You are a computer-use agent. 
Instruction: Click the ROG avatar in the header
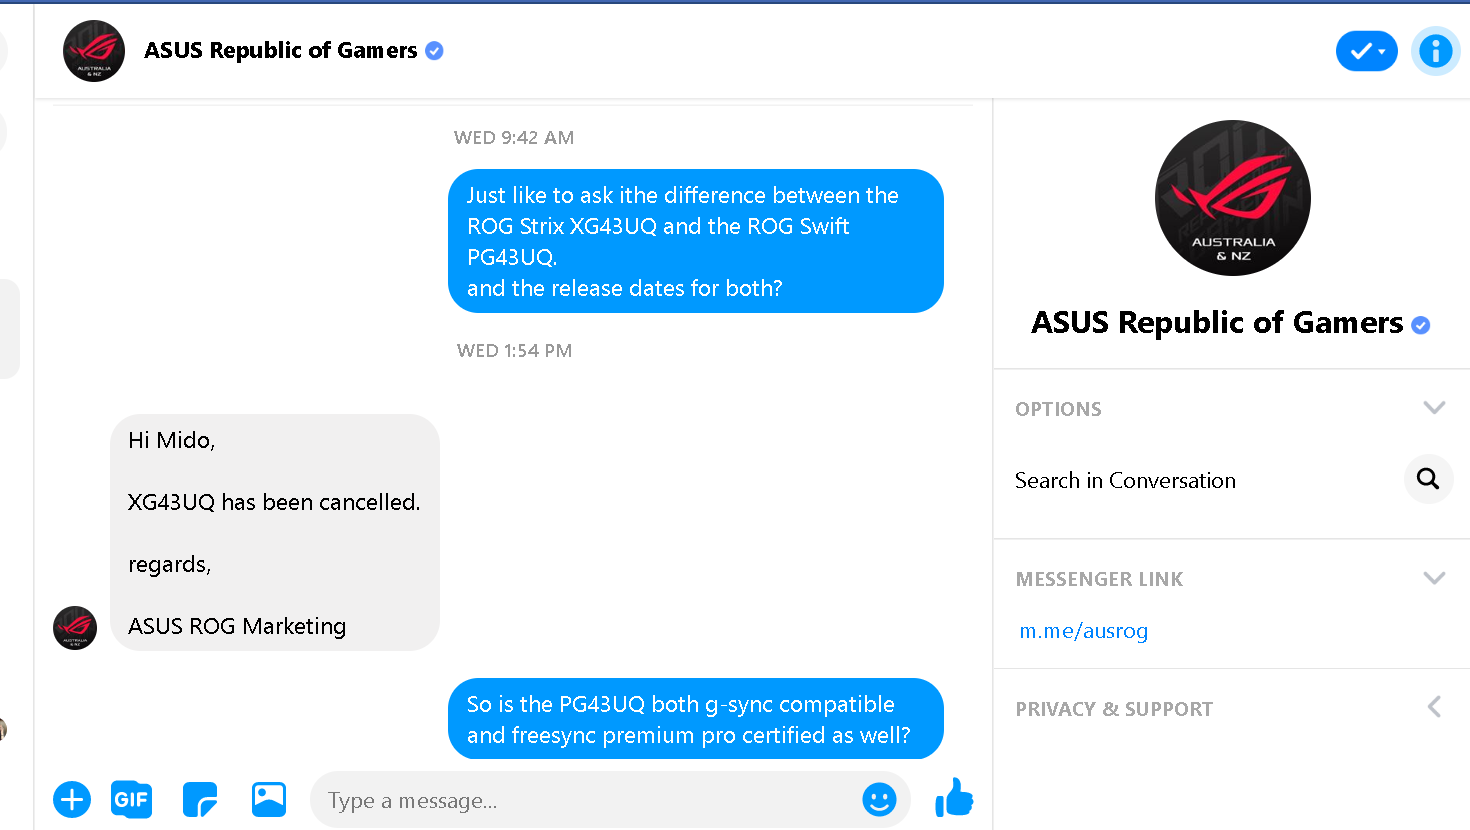pos(94,51)
